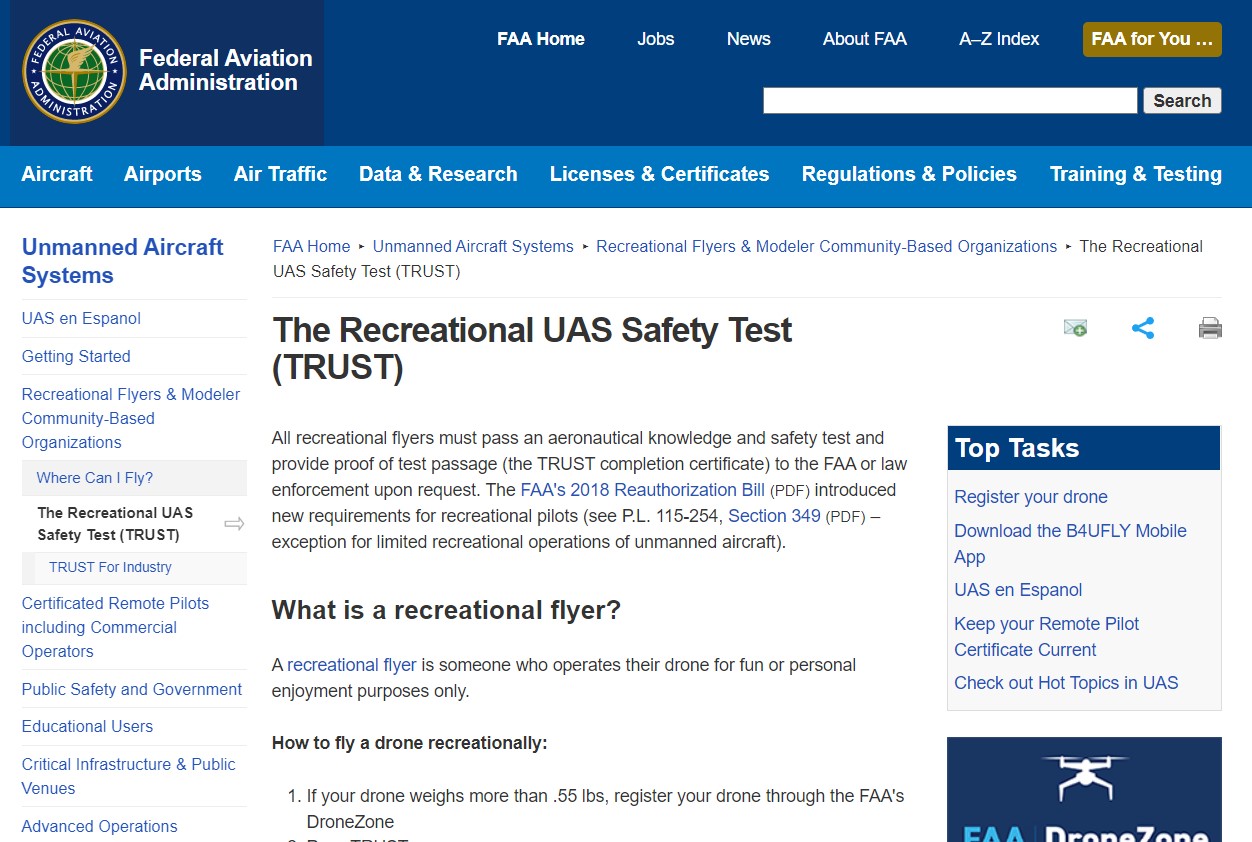The image size is (1252, 842).
Task: Open the Regulations & Policies tab
Action: click(909, 174)
